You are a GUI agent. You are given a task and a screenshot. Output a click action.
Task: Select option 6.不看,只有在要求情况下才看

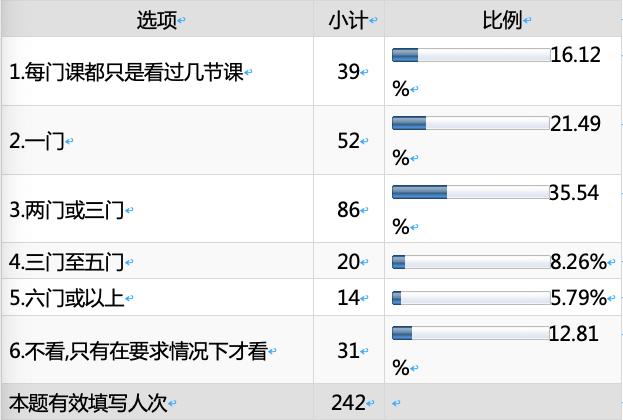pyautogui.click(x=137, y=349)
